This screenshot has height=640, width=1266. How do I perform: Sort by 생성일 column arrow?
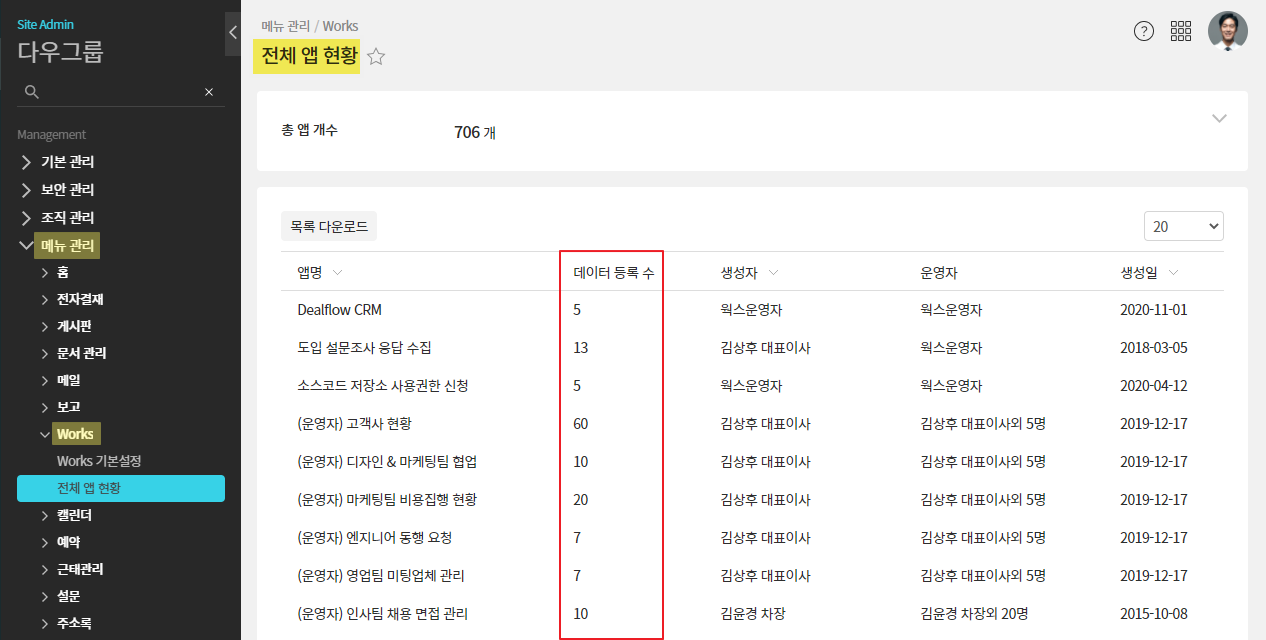point(1173,273)
